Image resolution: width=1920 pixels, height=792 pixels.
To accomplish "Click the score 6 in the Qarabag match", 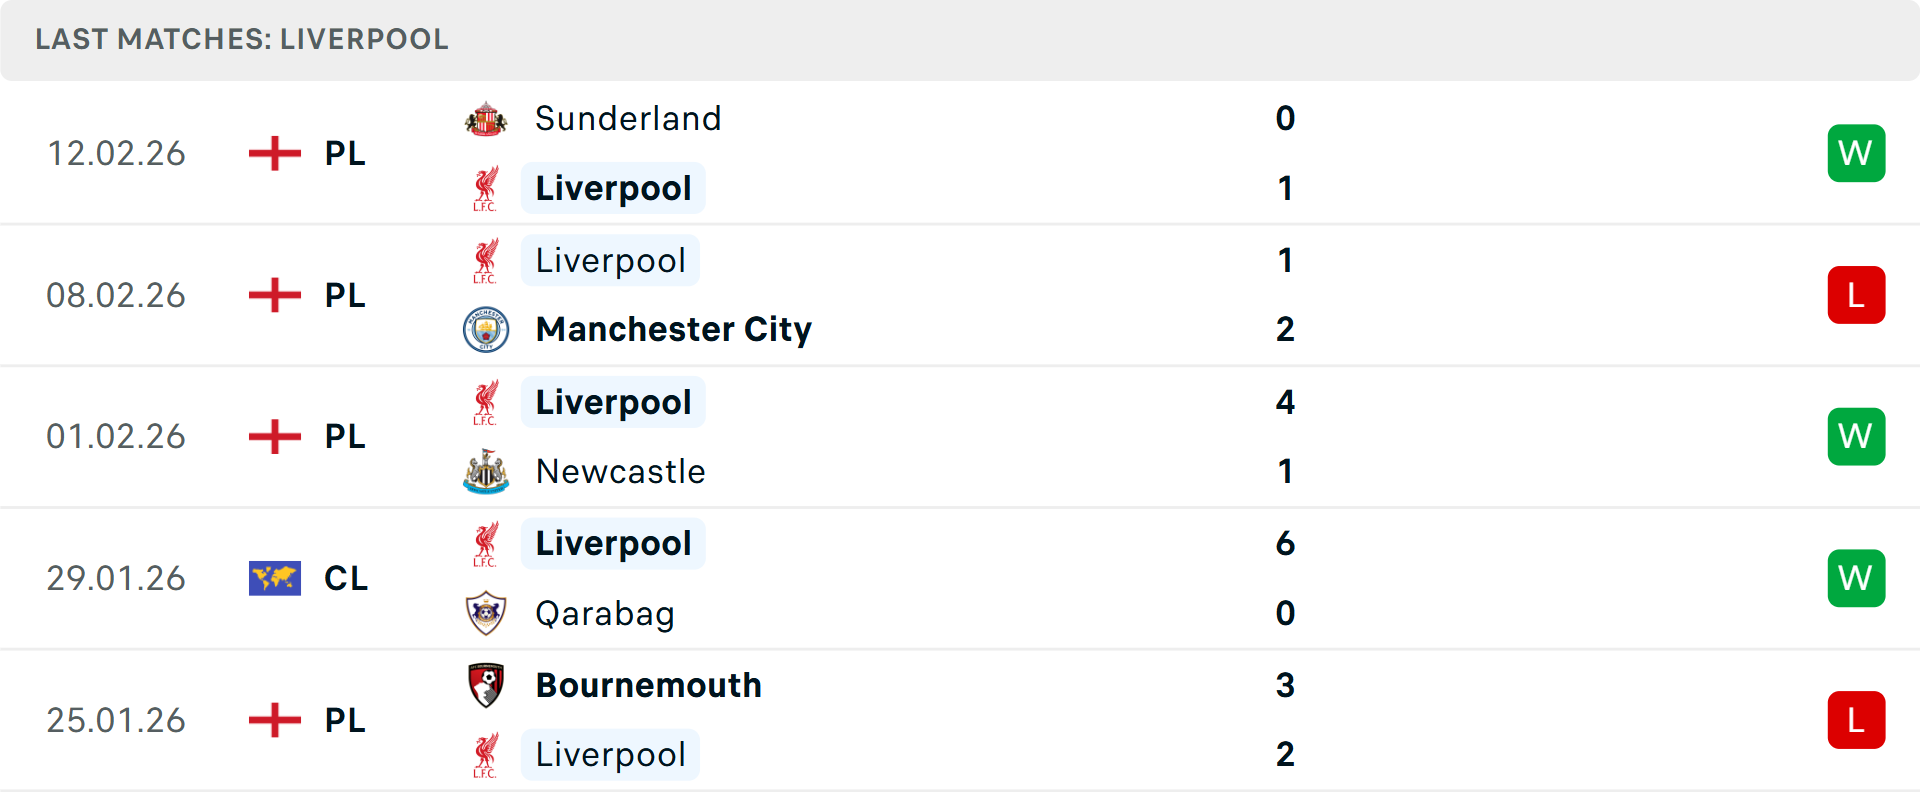I will 1286,544.
